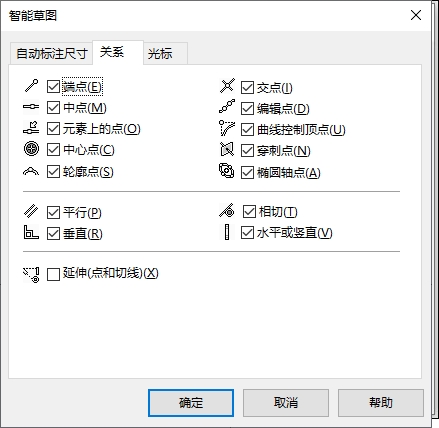Switch to the 自动标注尺寸 tab
This screenshot has width=439, height=428.
51,53
